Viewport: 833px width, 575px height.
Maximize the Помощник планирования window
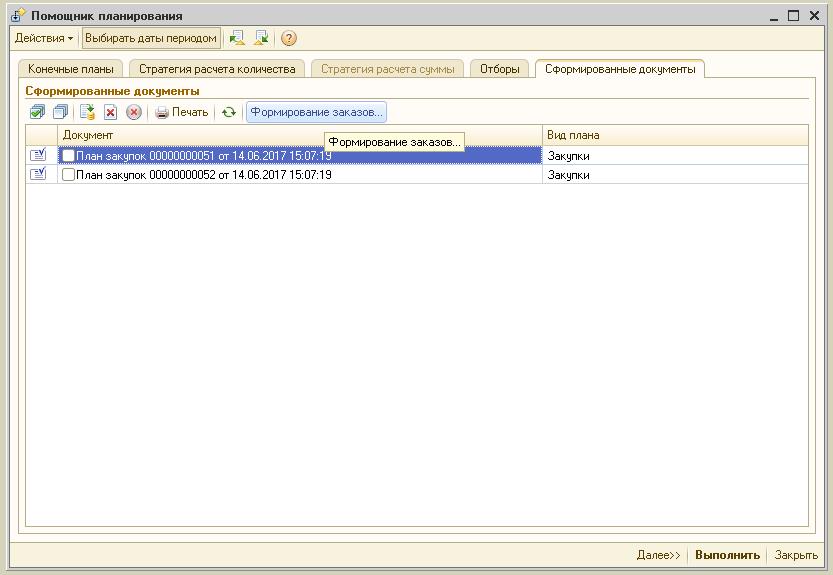click(793, 16)
